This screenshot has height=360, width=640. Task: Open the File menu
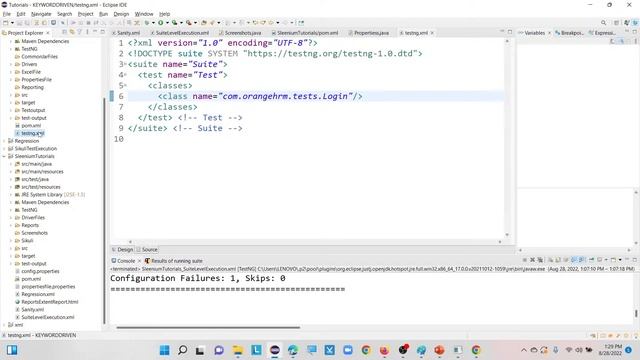[x=7, y=14]
